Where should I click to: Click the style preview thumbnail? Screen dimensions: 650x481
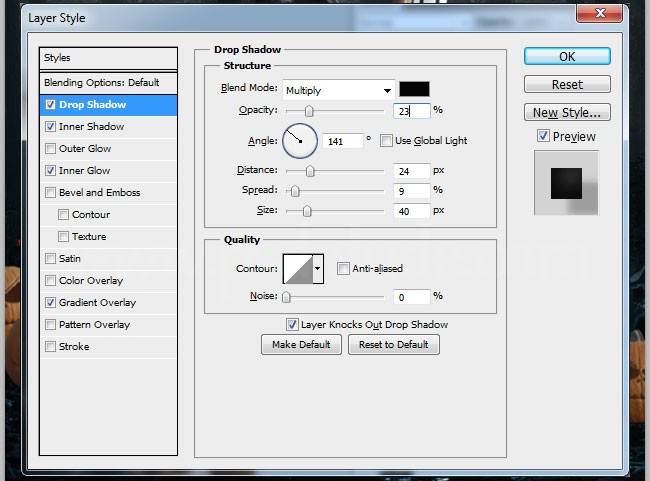coord(566,182)
